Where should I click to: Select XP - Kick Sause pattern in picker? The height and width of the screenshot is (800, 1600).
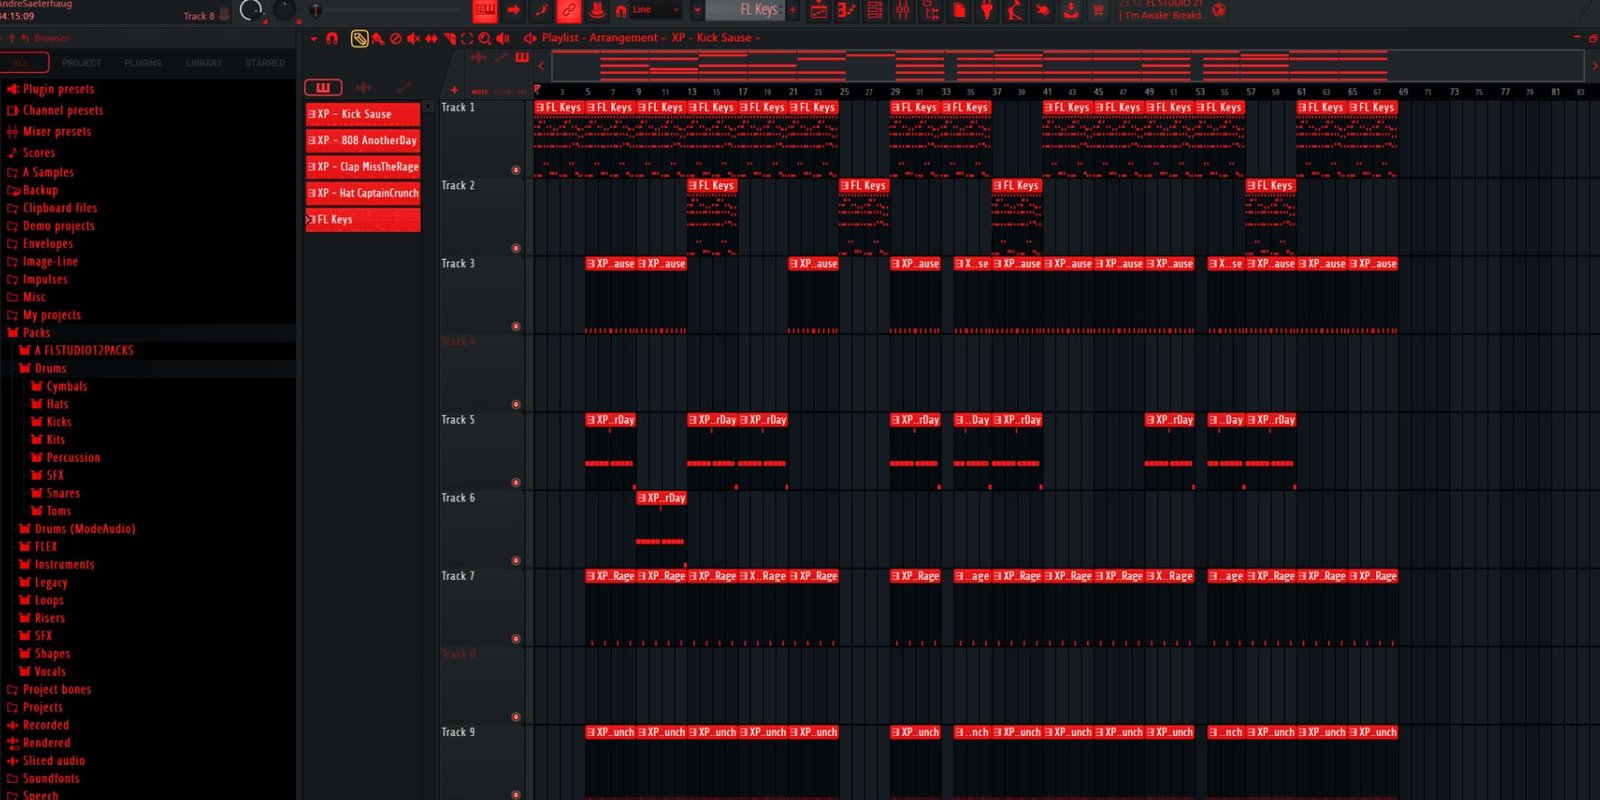[x=363, y=114]
